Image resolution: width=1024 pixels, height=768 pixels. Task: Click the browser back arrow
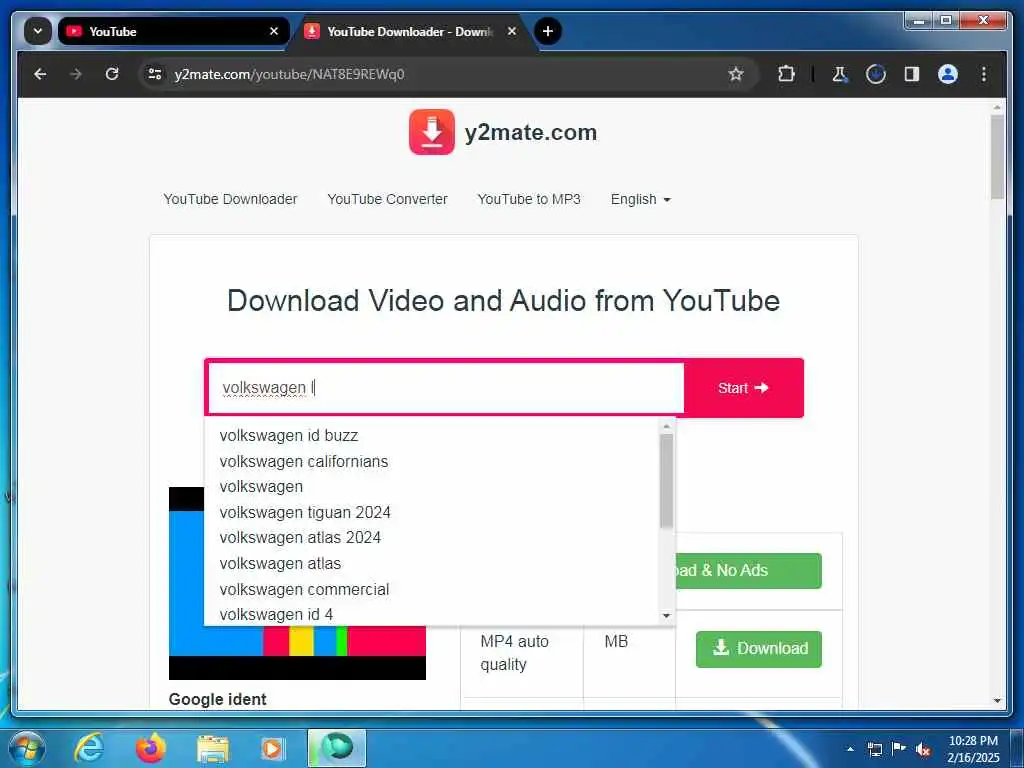tap(40, 74)
